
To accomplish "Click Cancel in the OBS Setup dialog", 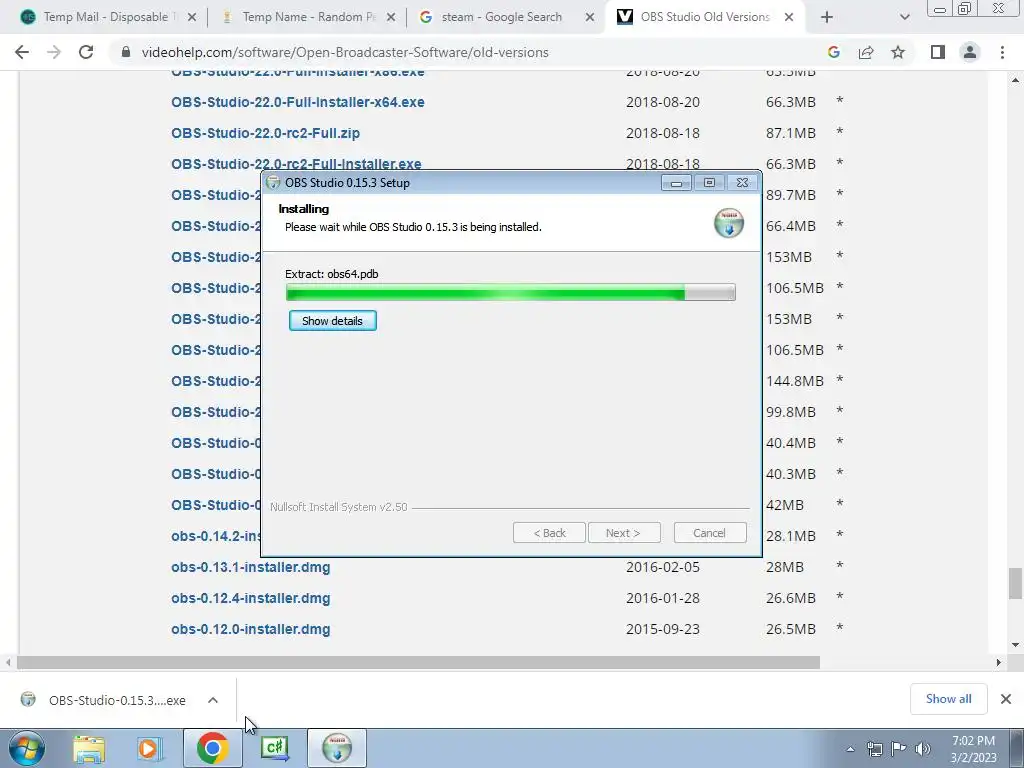I will pos(709,533).
